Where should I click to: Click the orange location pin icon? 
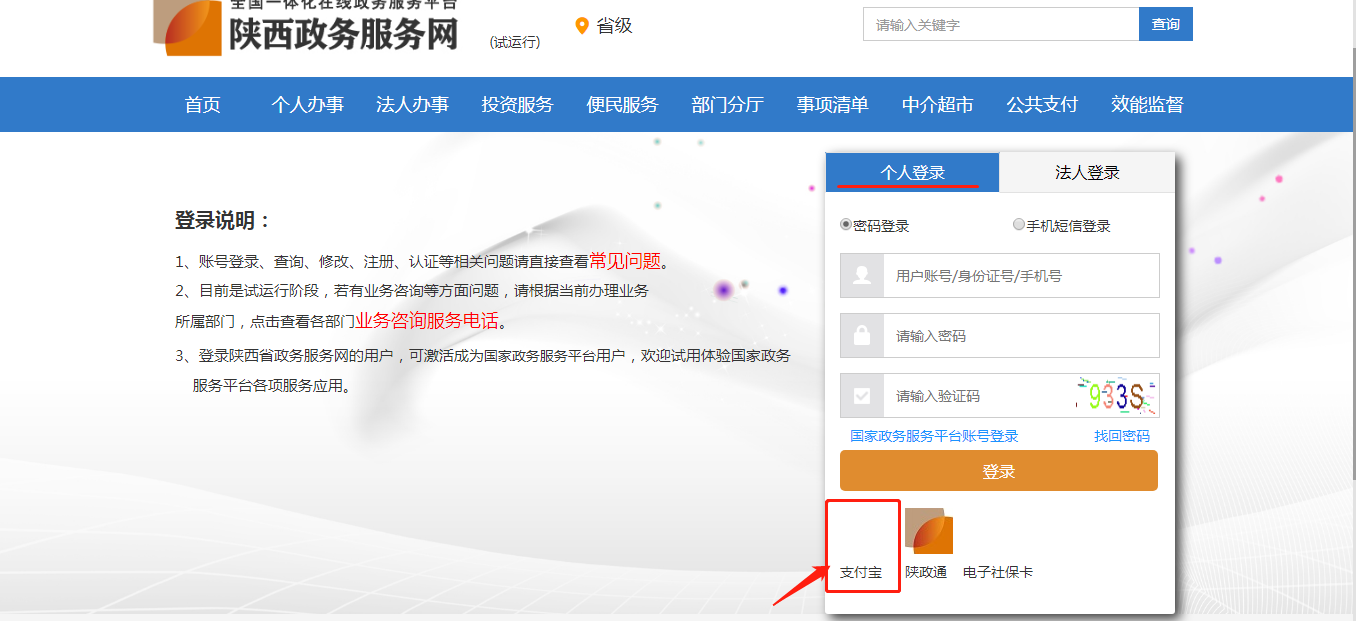[582, 26]
